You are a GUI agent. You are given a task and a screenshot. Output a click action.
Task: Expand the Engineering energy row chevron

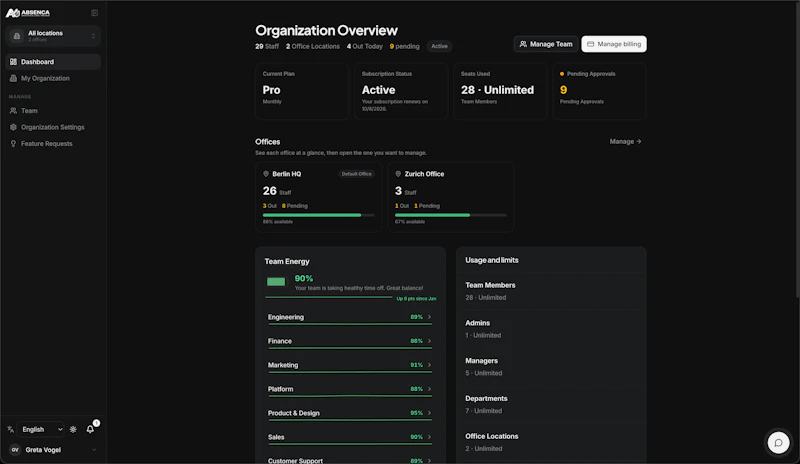point(430,317)
